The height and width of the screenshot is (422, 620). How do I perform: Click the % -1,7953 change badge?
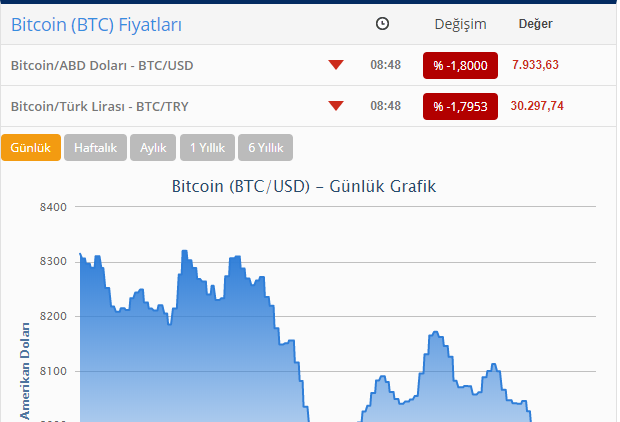click(x=460, y=106)
